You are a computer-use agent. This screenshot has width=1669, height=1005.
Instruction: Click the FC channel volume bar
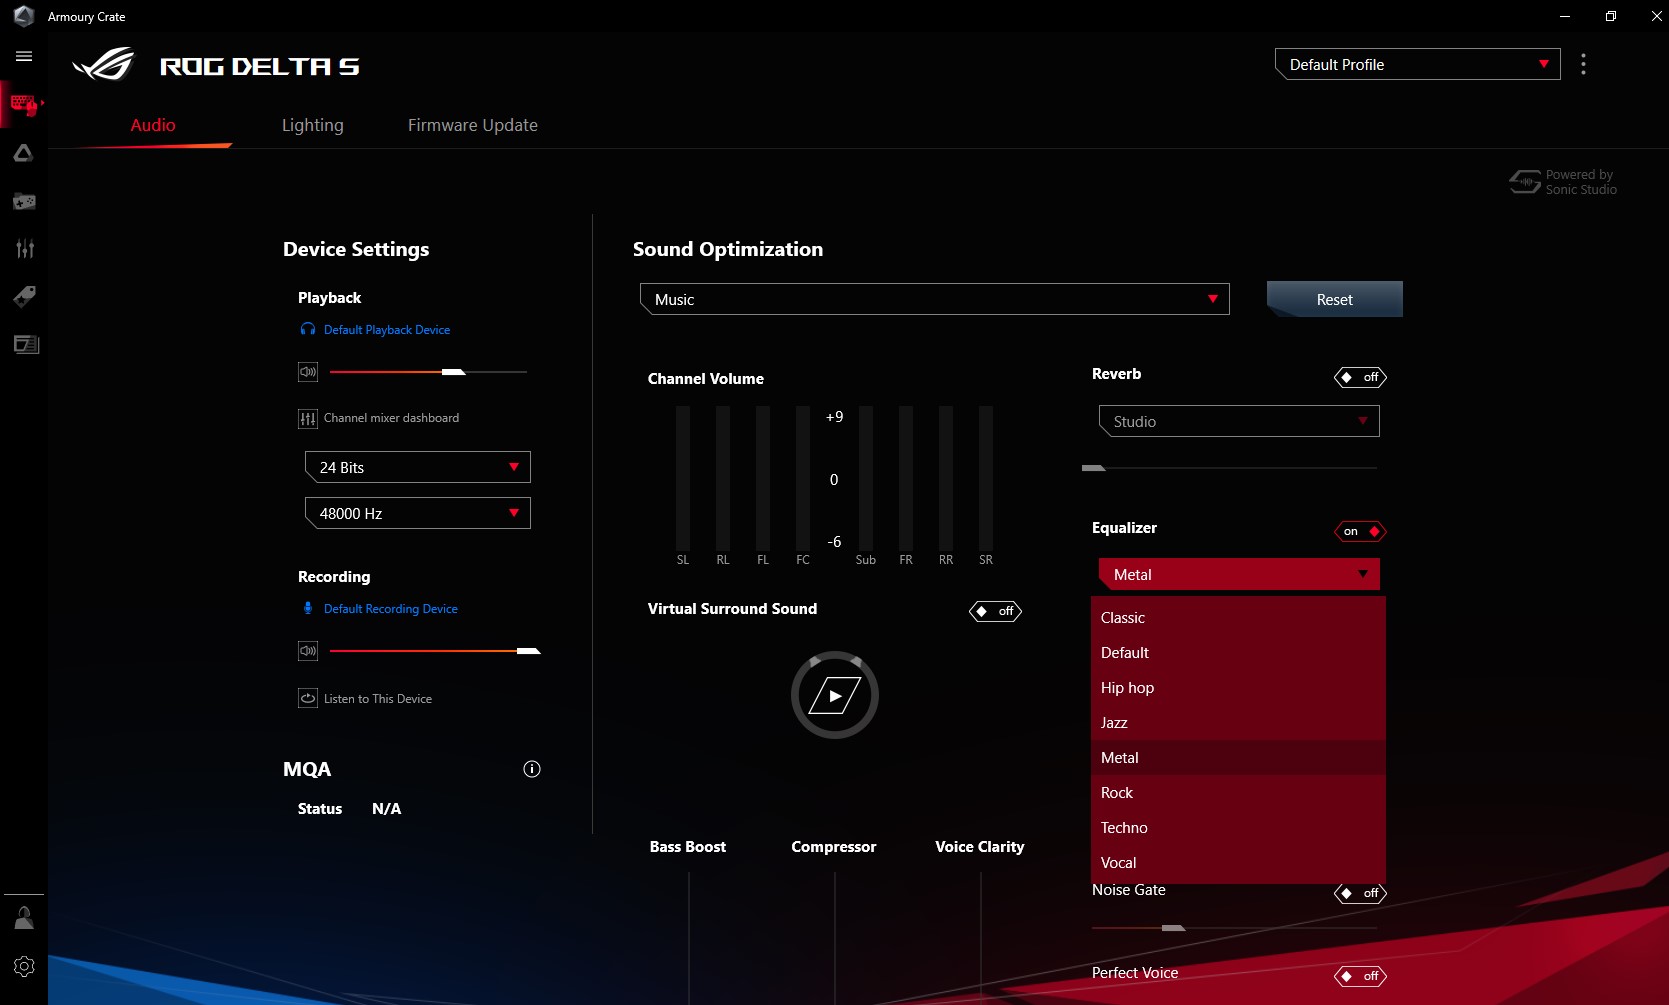point(803,478)
